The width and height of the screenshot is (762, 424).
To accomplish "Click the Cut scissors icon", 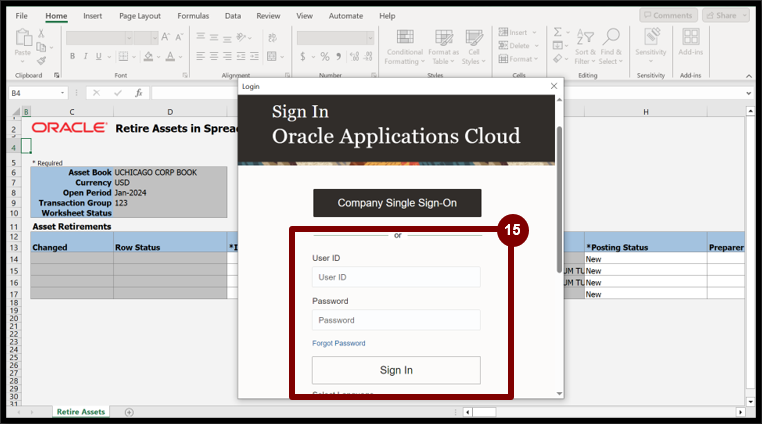I will point(41,34).
